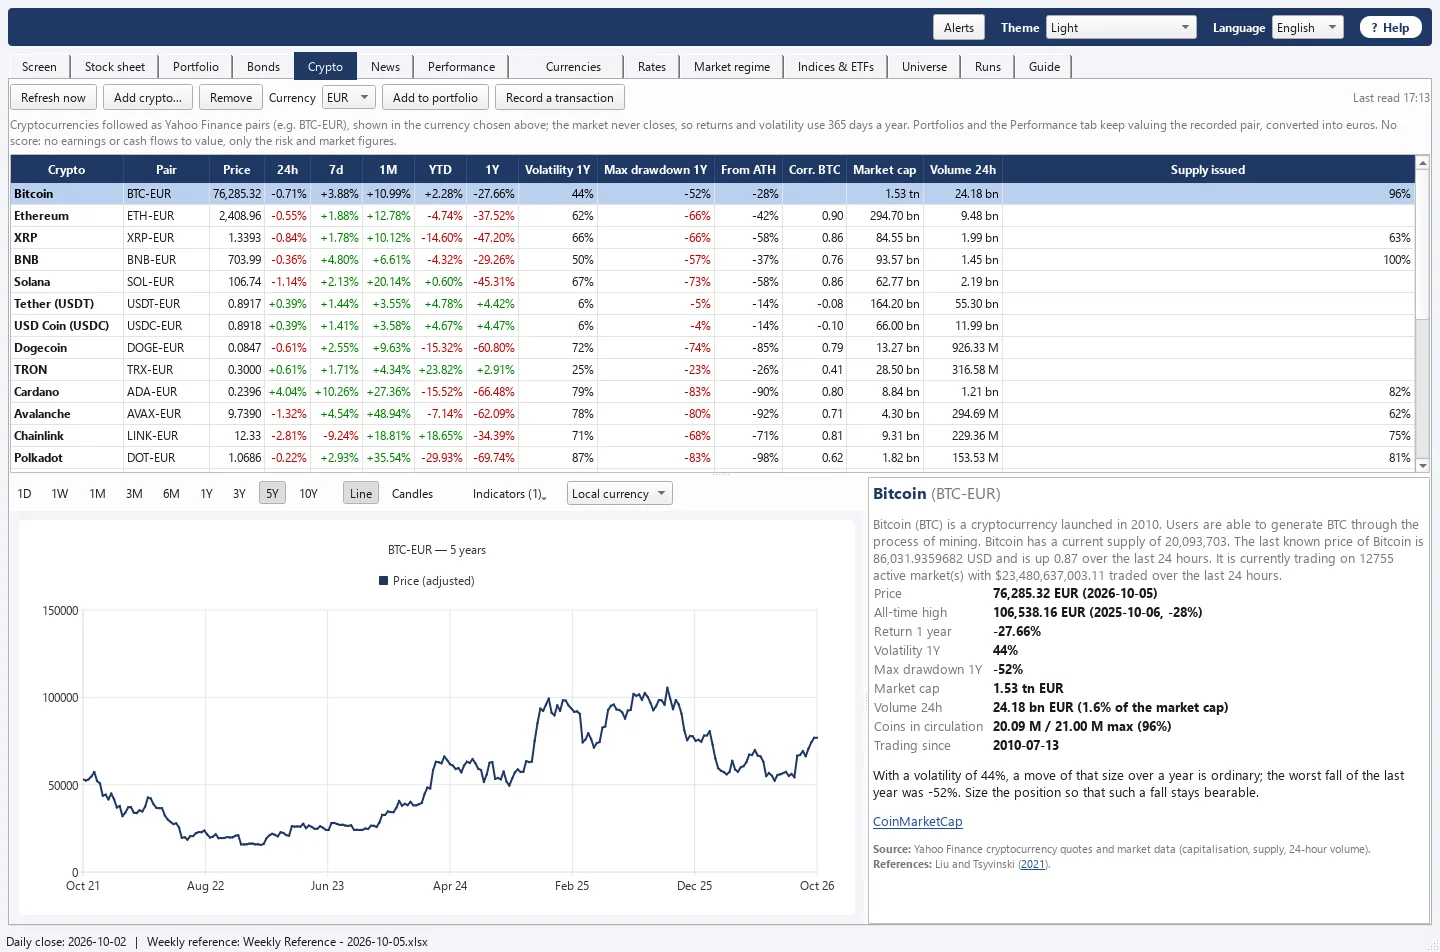
Task: Select the 1M chart range
Action: click(x=97, y=493)
